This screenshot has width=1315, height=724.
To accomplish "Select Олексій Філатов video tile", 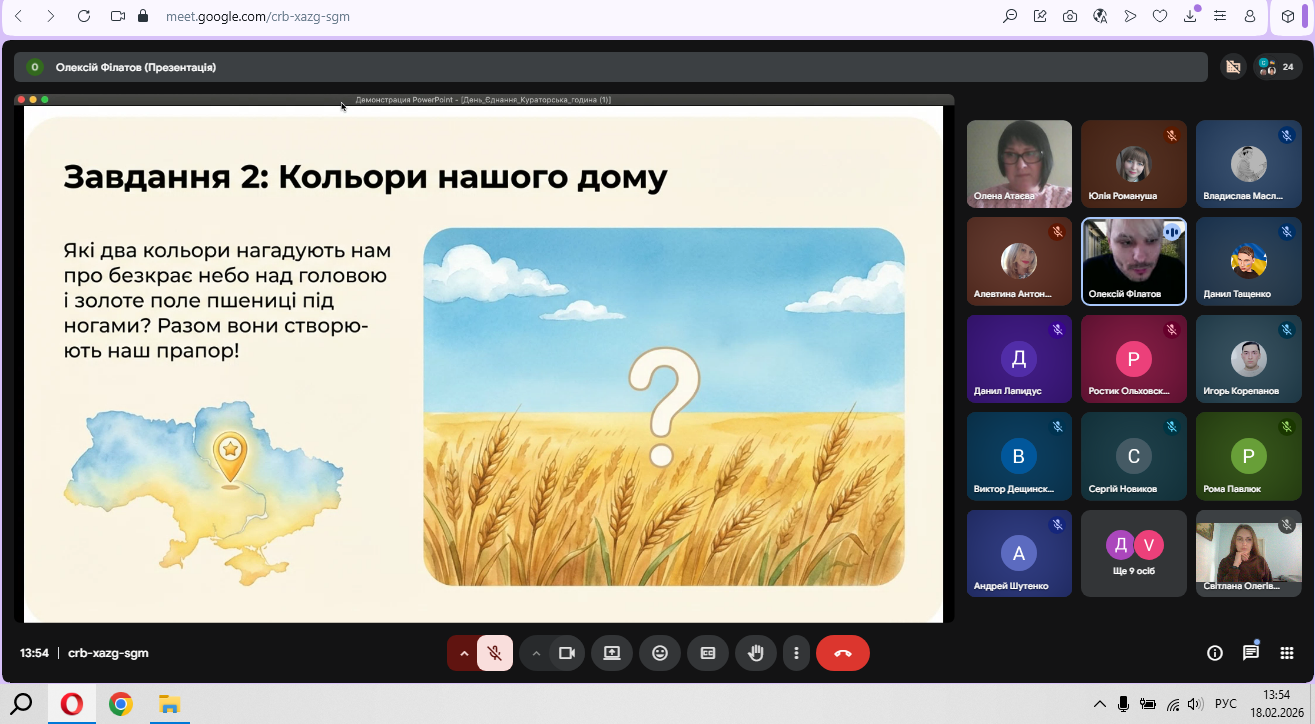I will click(1134, 261).
